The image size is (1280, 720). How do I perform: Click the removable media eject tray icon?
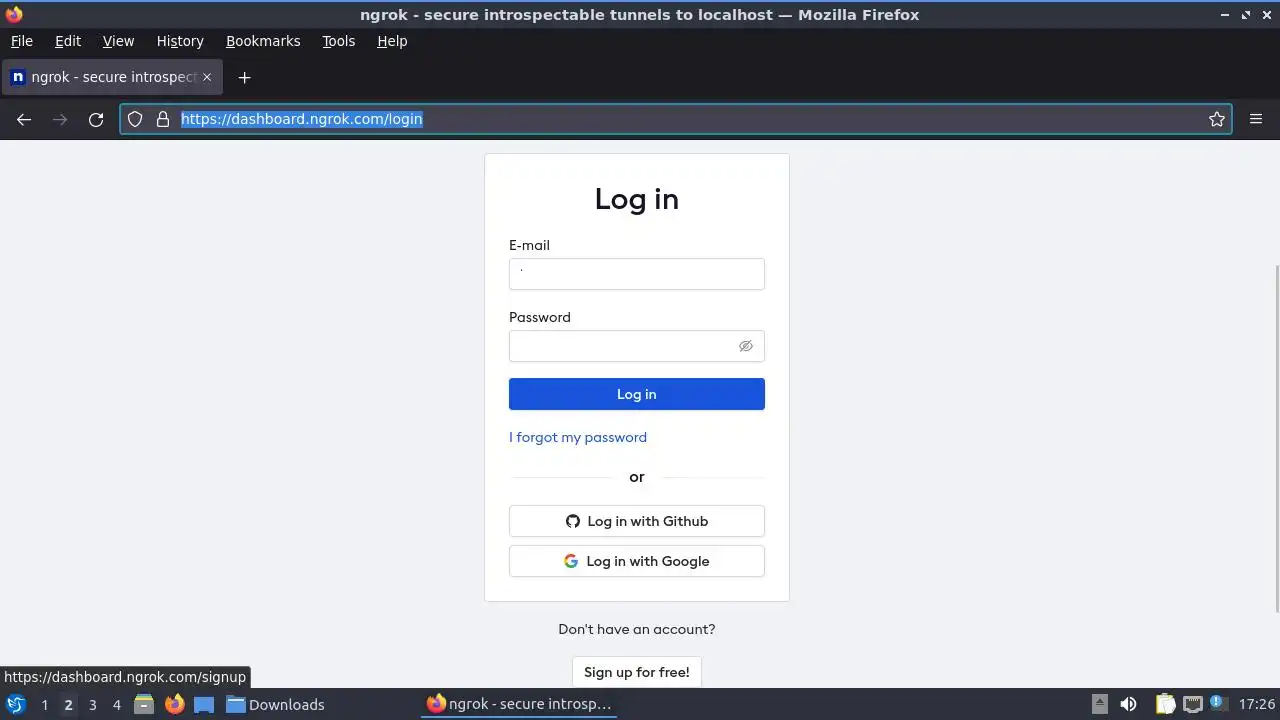[x=1099, y=704]
